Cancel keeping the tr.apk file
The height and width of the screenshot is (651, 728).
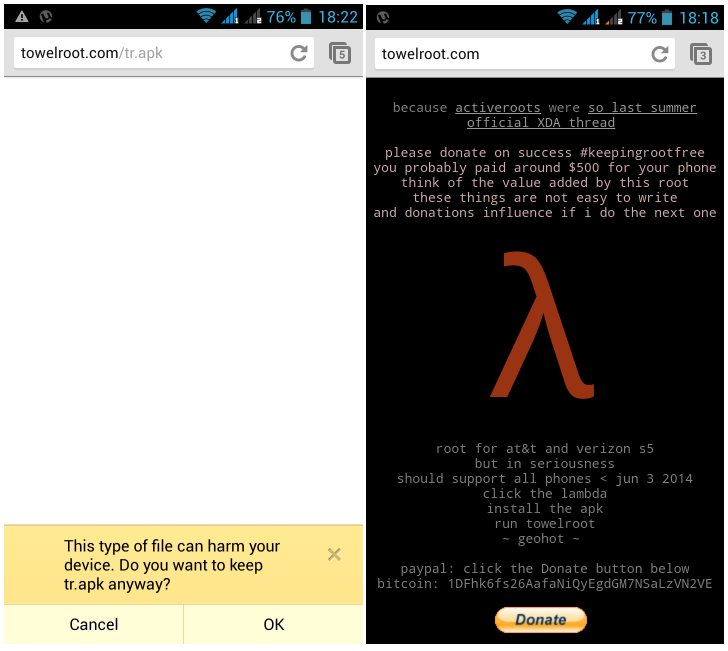pos(94,625)
